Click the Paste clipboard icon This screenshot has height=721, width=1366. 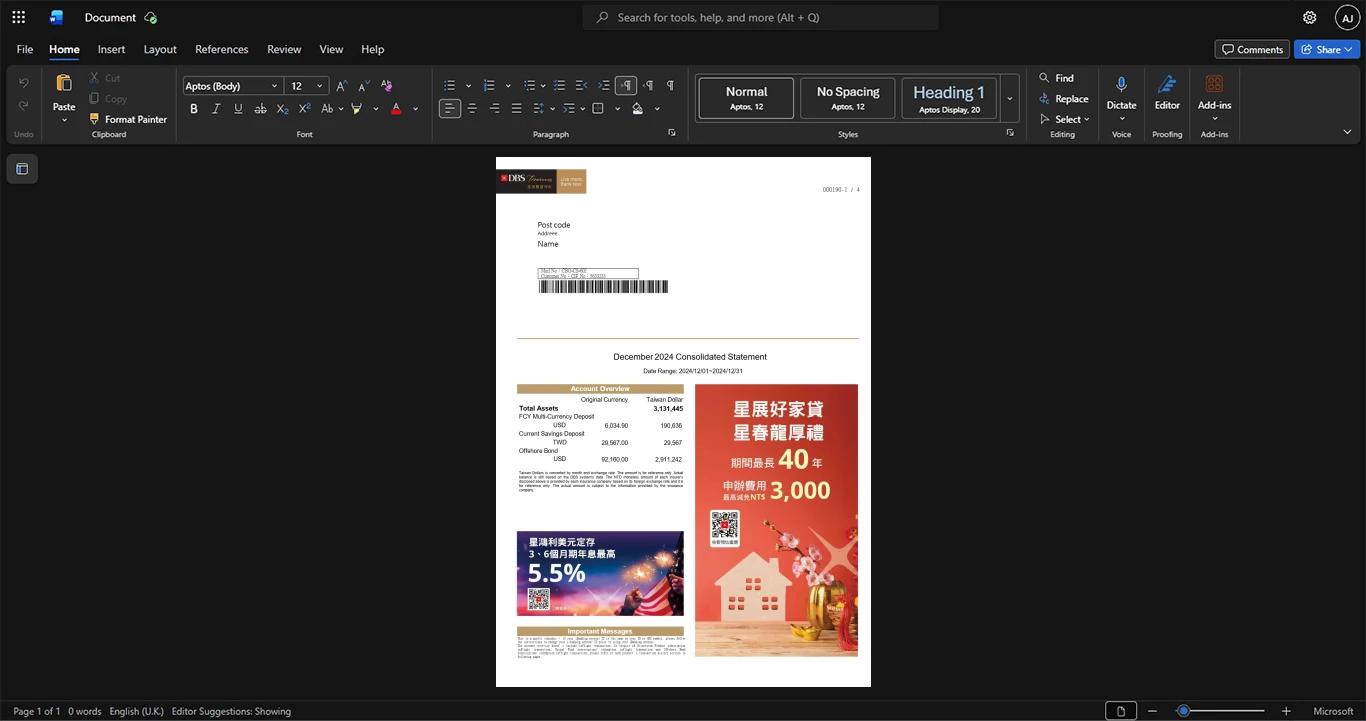[x=64, y=84]
